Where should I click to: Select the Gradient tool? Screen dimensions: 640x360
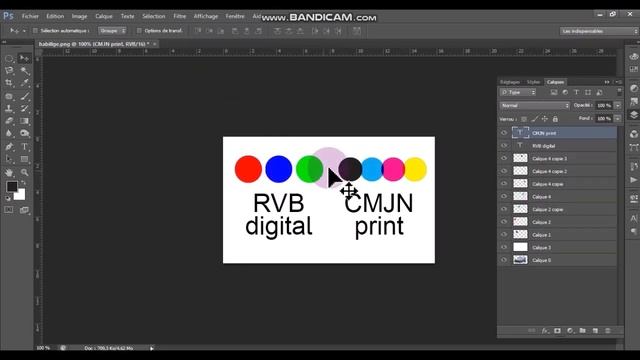pyautogui.click(x=24, y=121)
